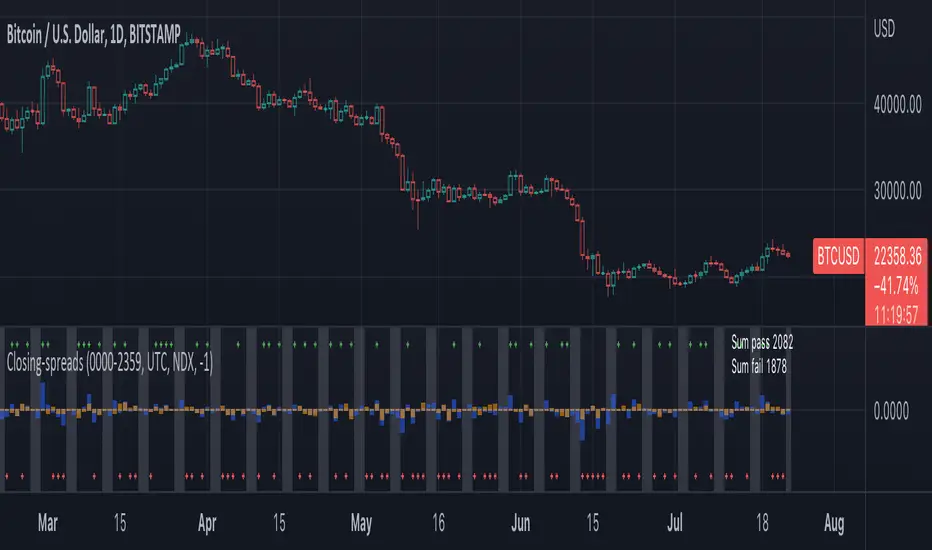Screen dimensions: 932x550
Task: Click the 16 date label on time axis
Action: tap(436, 521)
